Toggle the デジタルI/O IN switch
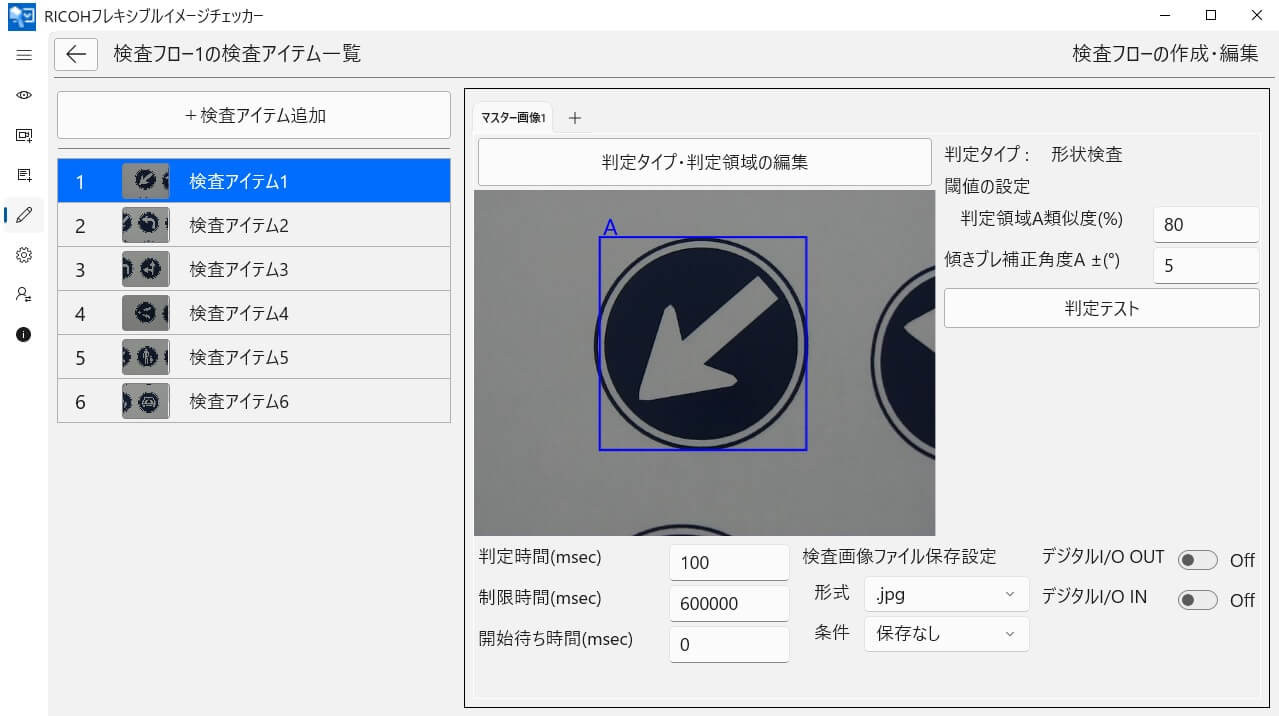 click(1197, 600)
